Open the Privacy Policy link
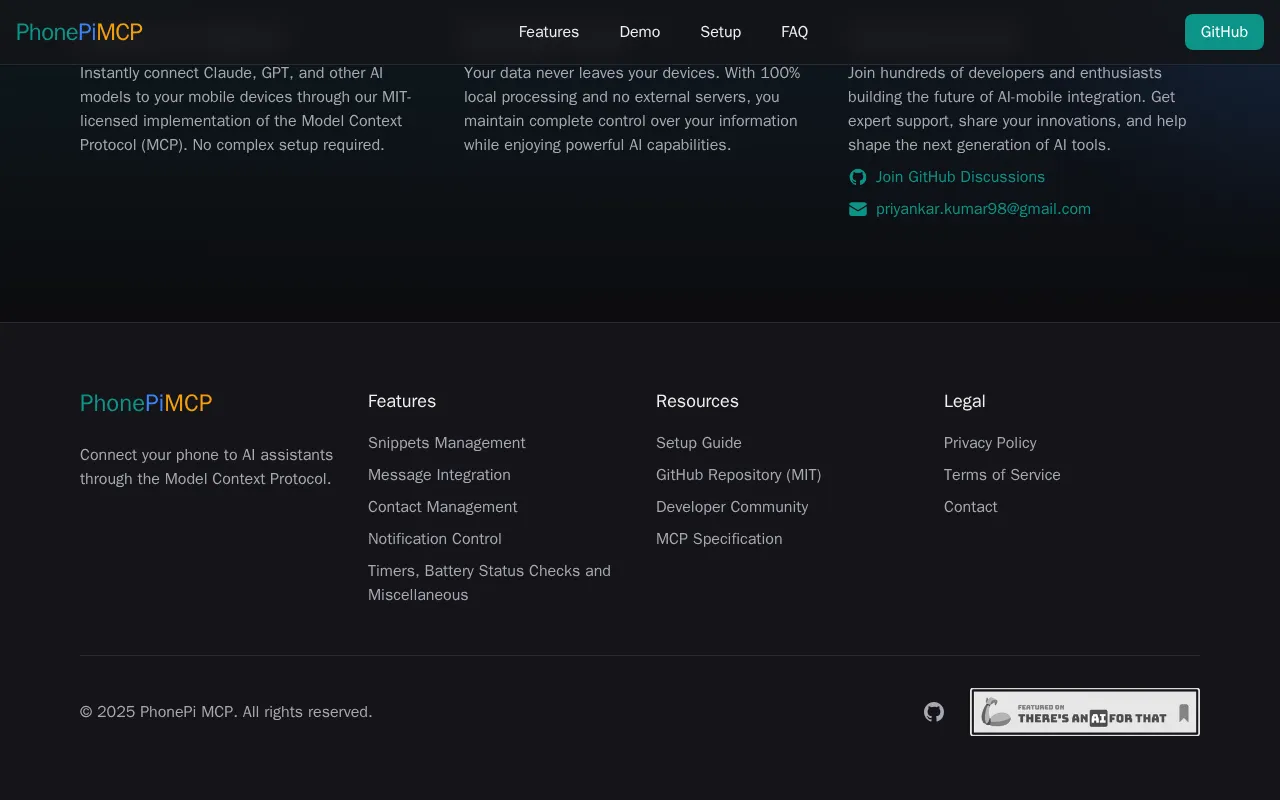The image size is (1280, 800). 990,443
